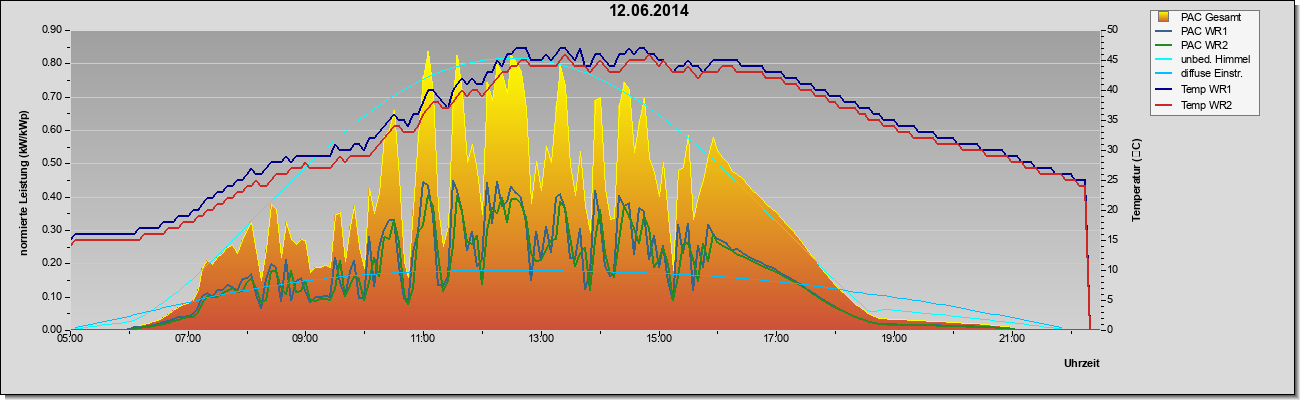Click the 17:00 tick label on time axis
The image size is (1300, 400).
[776, 340]
